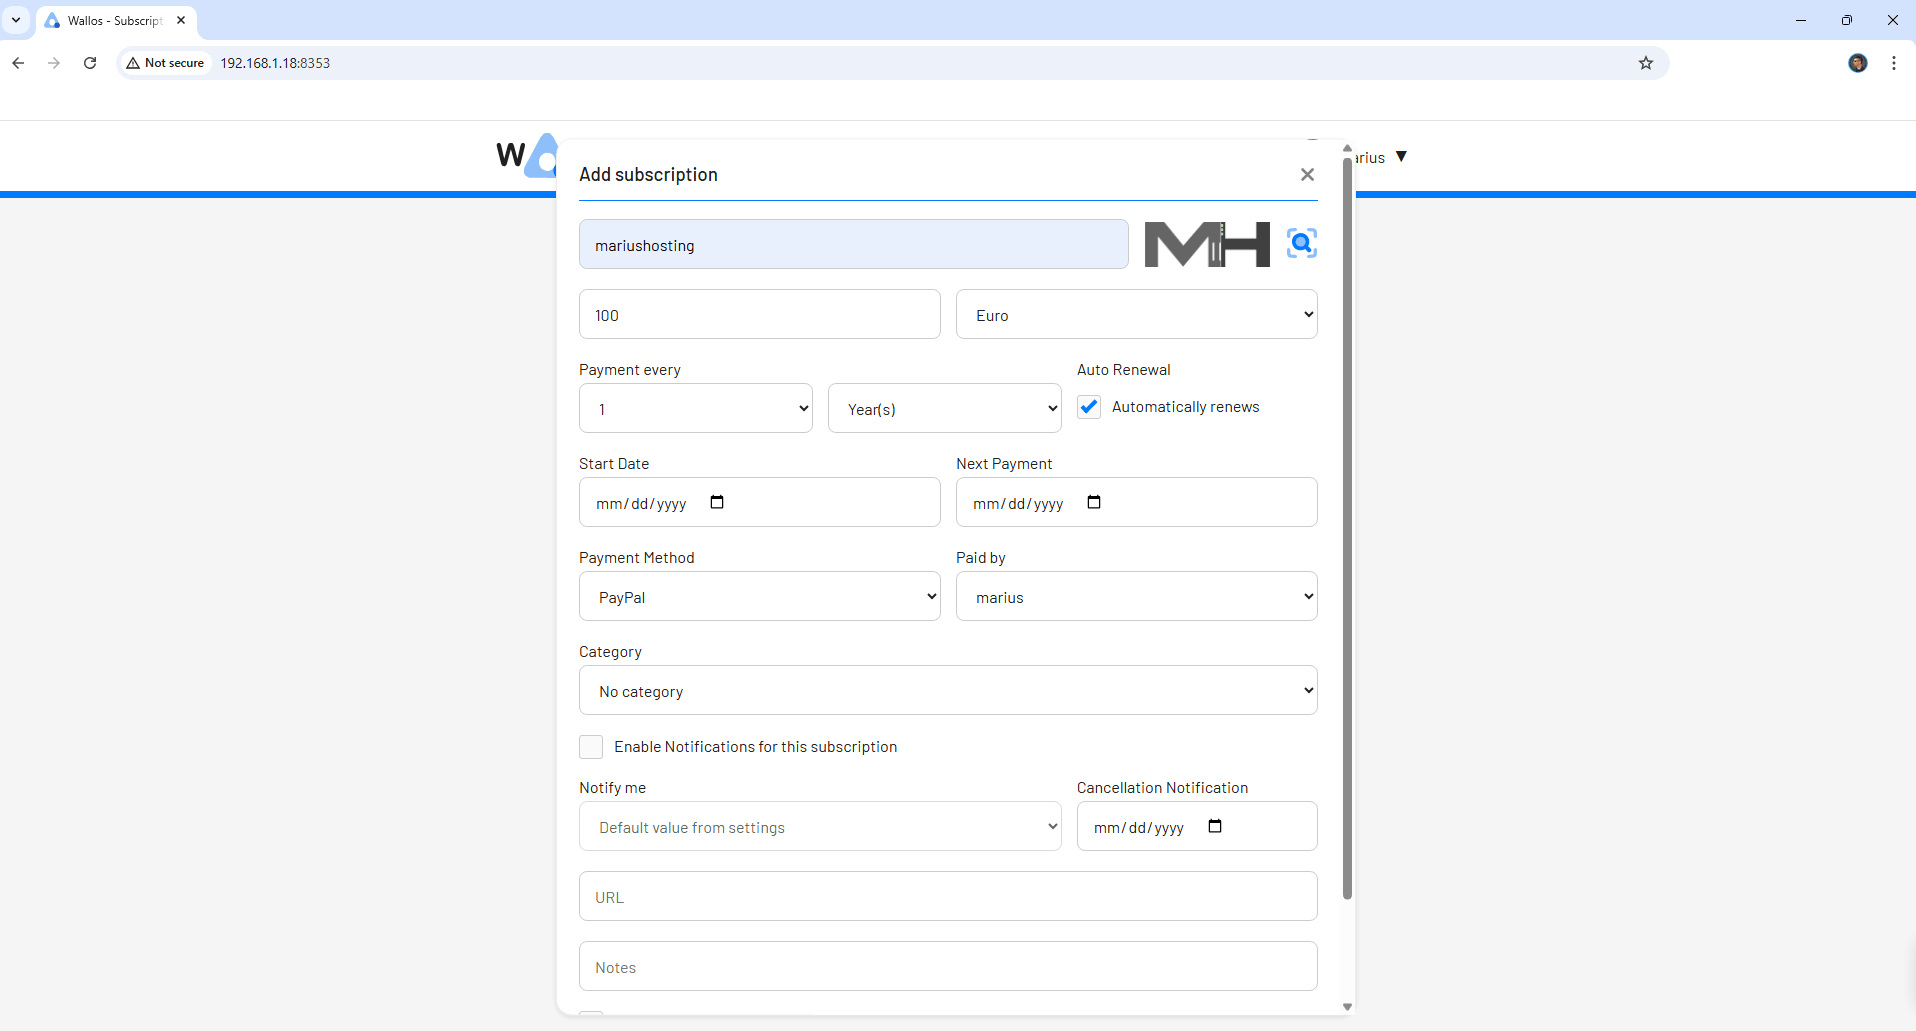Open the No category dropdown
Viewport: 1916px width, 1031px height.
947,691
